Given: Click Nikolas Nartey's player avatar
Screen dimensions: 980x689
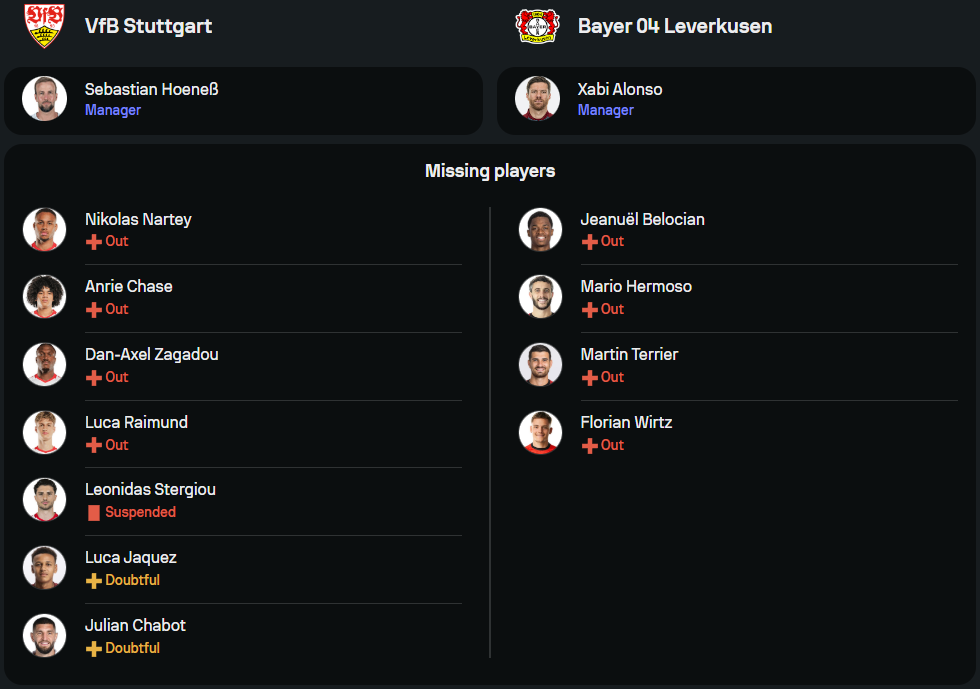Looking at the screenshot, I should (x=44, y=229).
